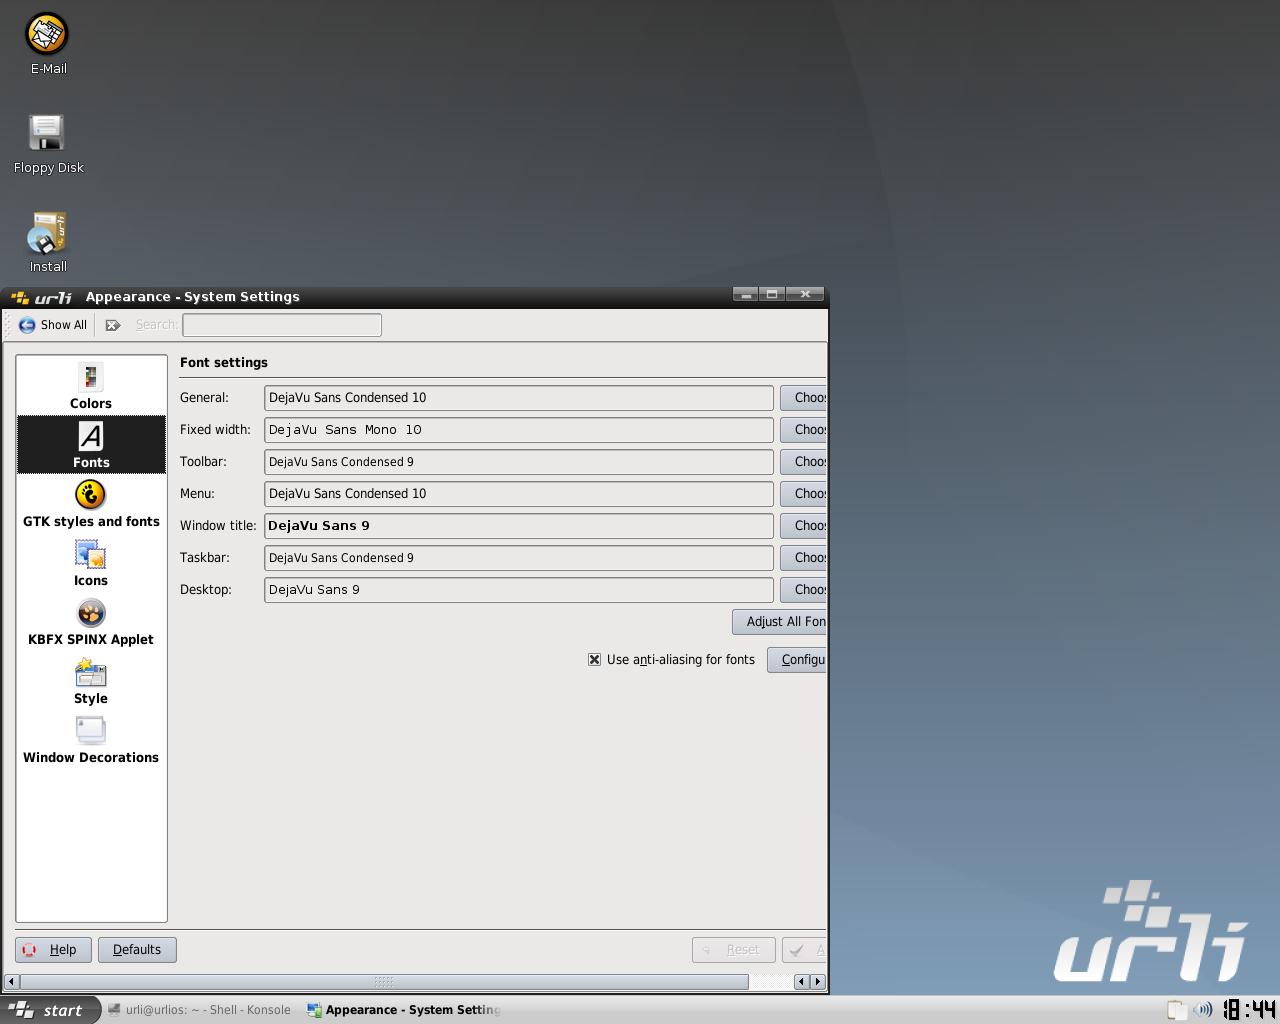Click the clock showing 18:44
This screenshot has height=1024, width=1280.
[x=1250, y=1010]
